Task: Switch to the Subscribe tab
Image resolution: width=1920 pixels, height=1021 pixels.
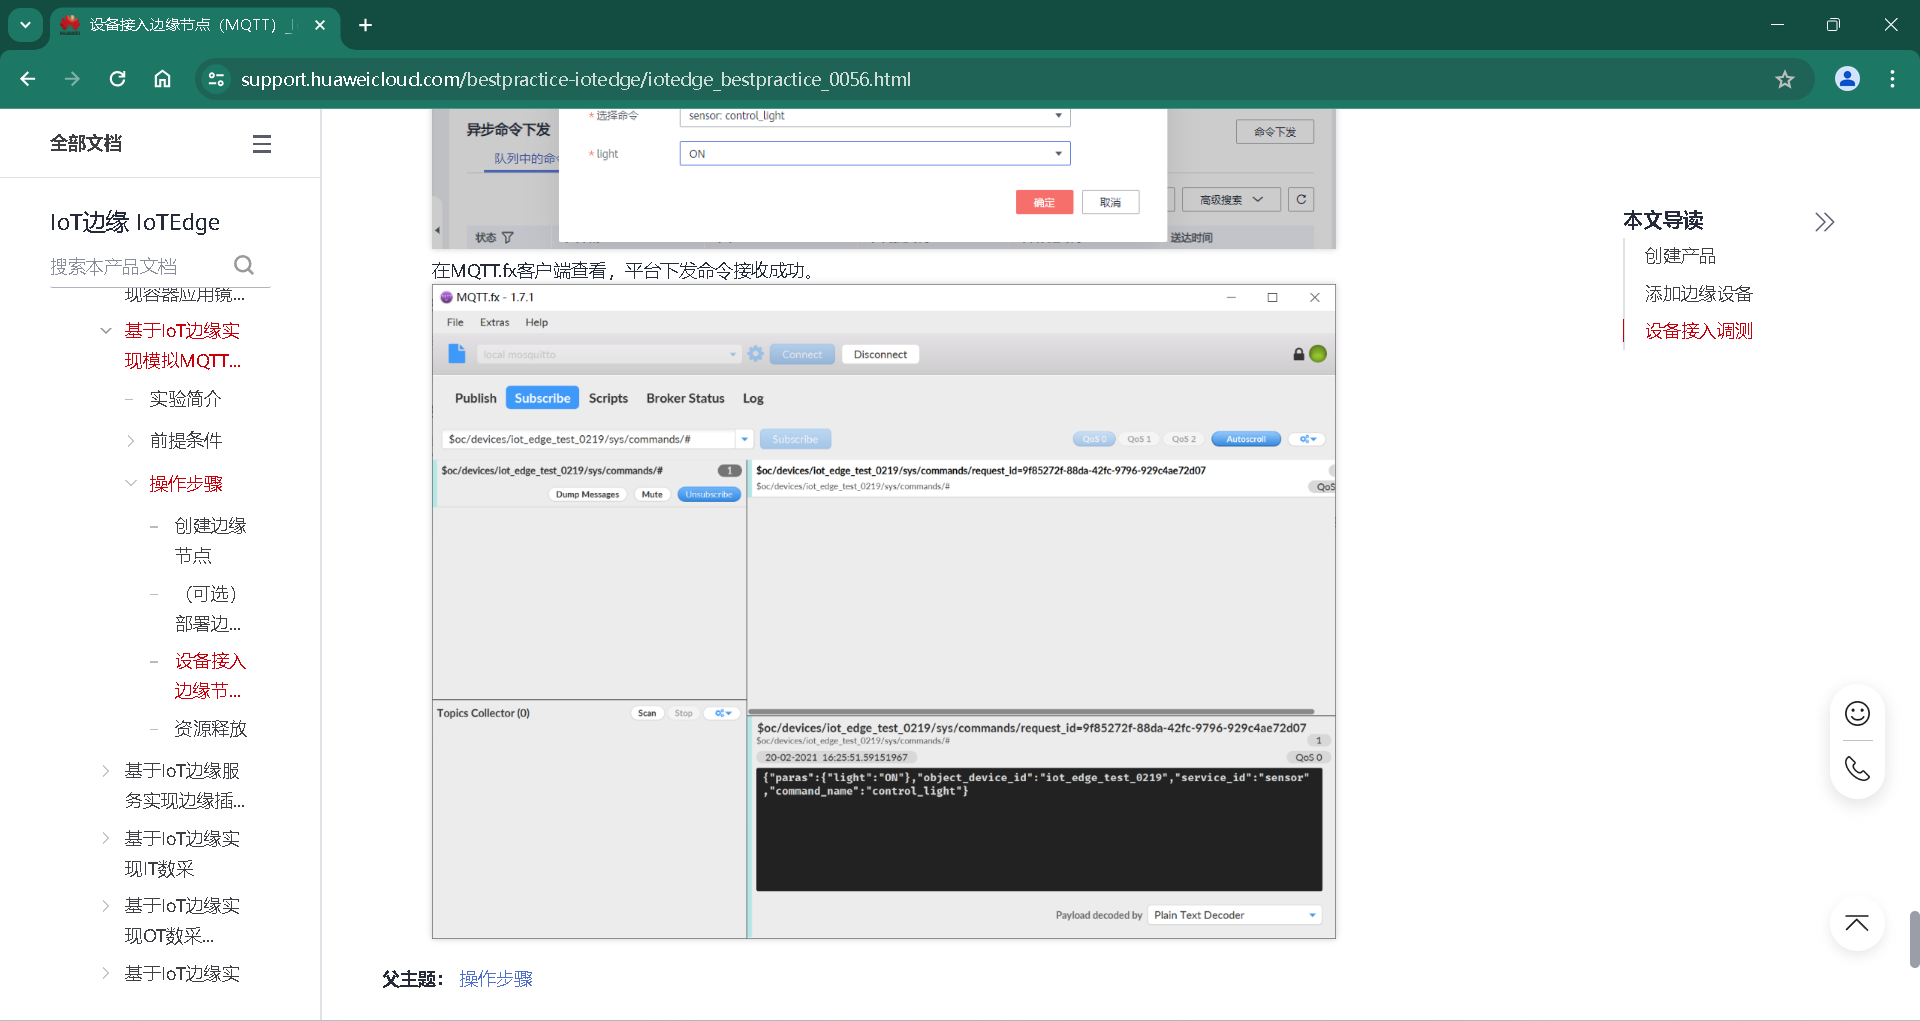Action: (x=542, y=398)
